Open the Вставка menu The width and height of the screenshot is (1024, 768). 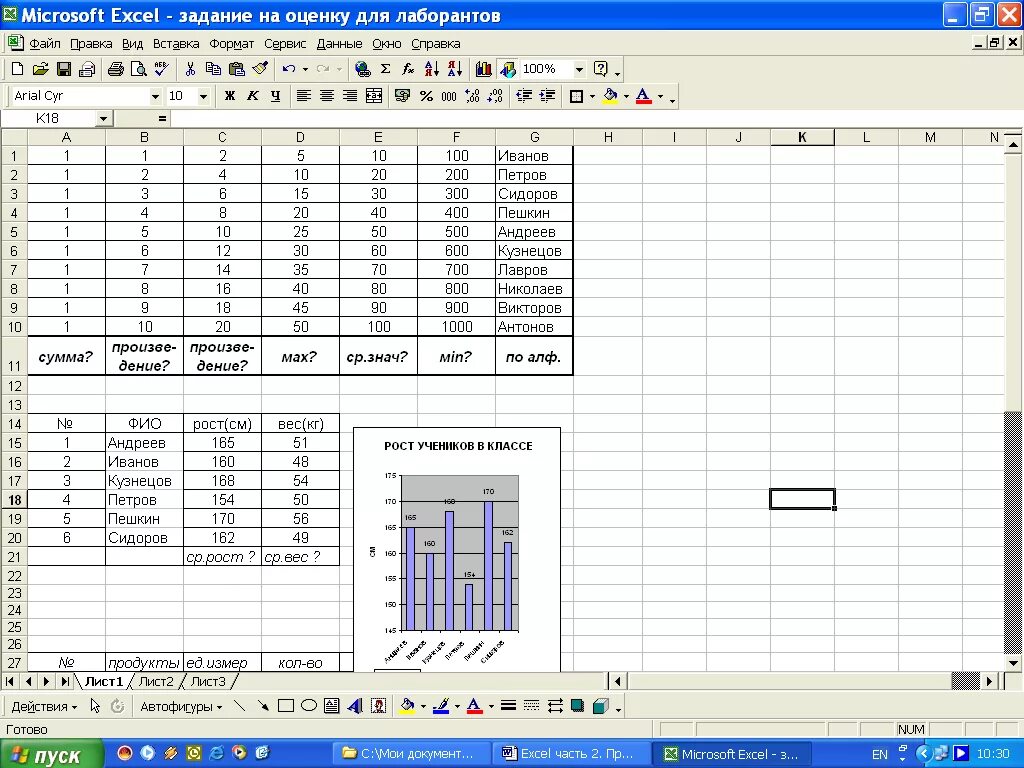(x=176, y=44)
